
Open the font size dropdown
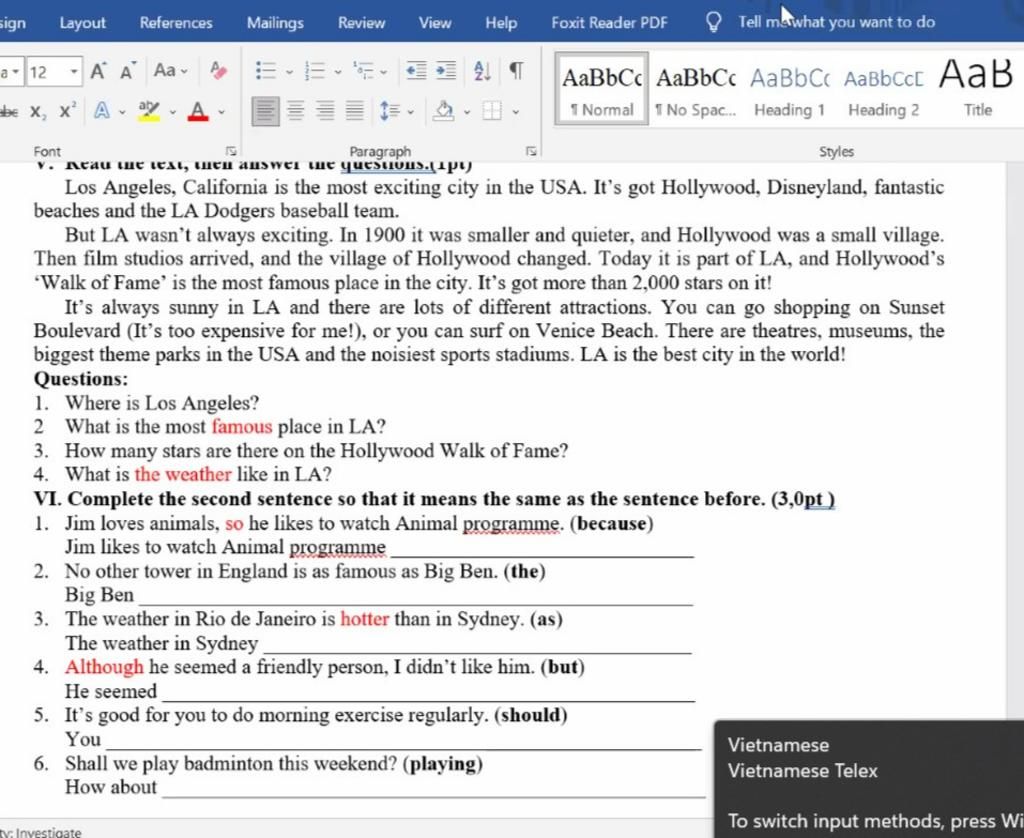[74, 71]
